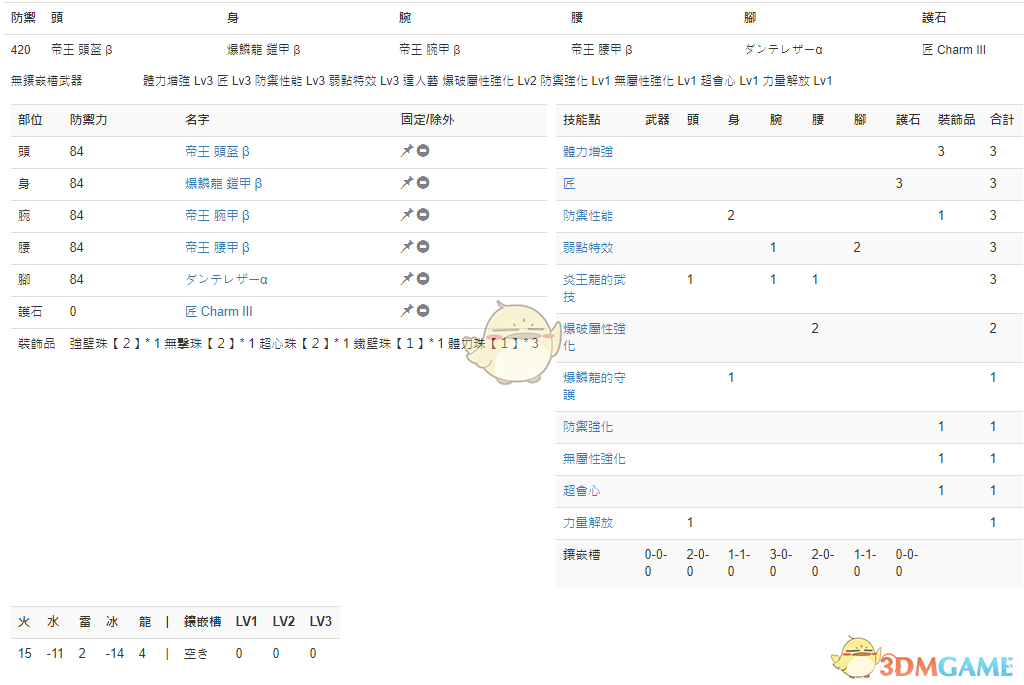Open the 帝王 腕甲 β link
The width and height of the screenshot is (1024, 685).
[217, 215]
